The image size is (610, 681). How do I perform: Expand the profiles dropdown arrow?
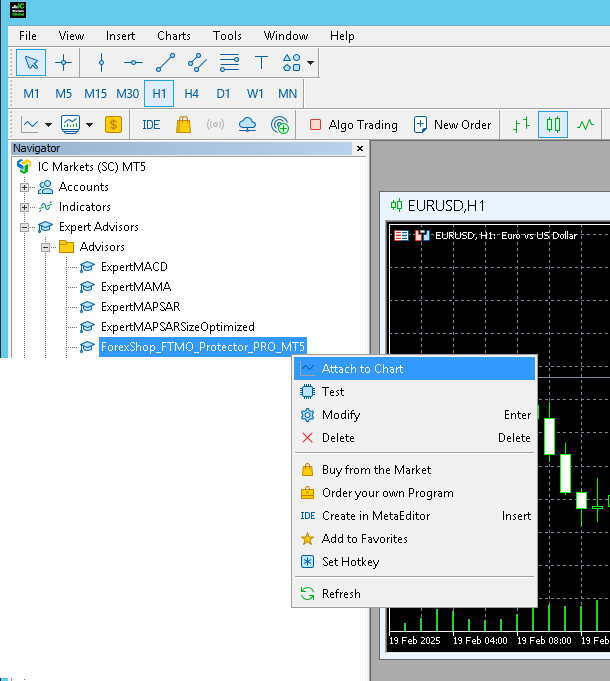[x=89, y=125]
